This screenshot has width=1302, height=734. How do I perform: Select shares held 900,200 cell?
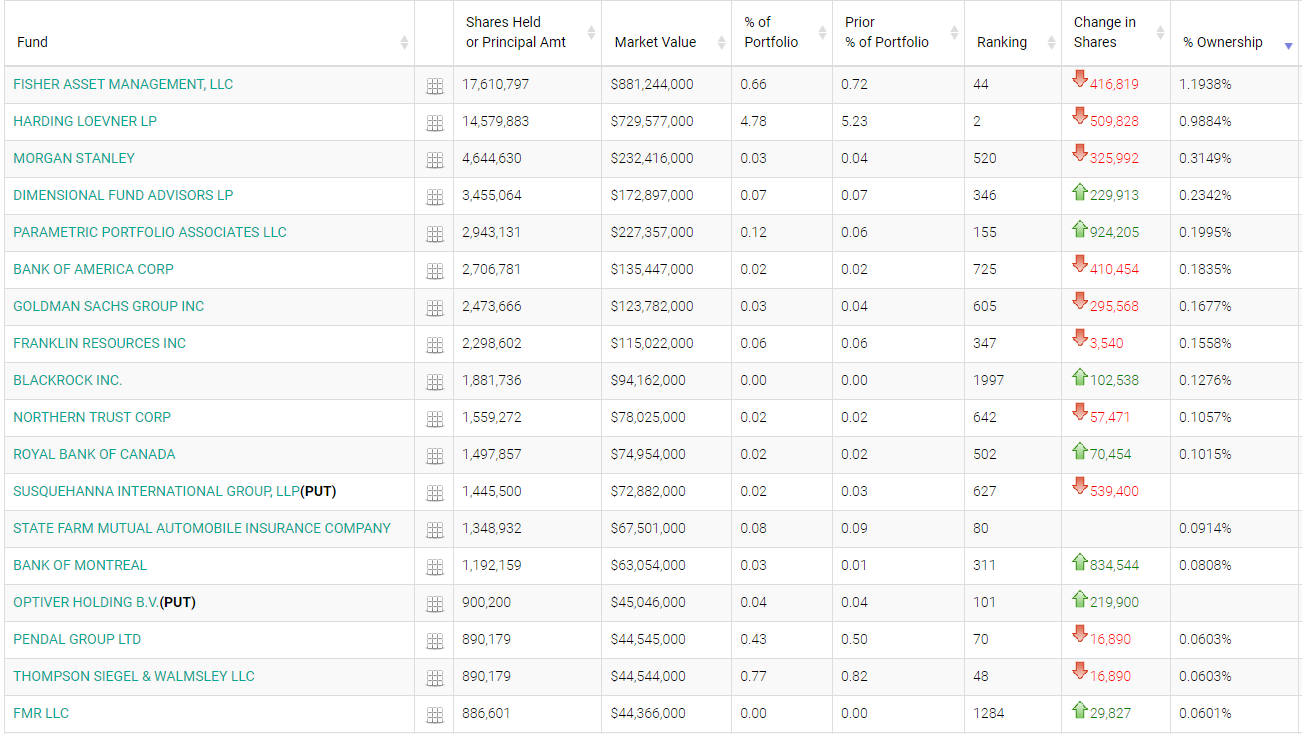487,602
